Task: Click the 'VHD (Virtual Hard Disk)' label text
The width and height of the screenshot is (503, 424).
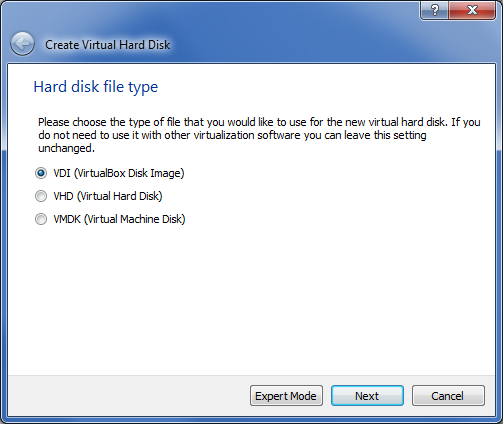Action: (108, 196)
